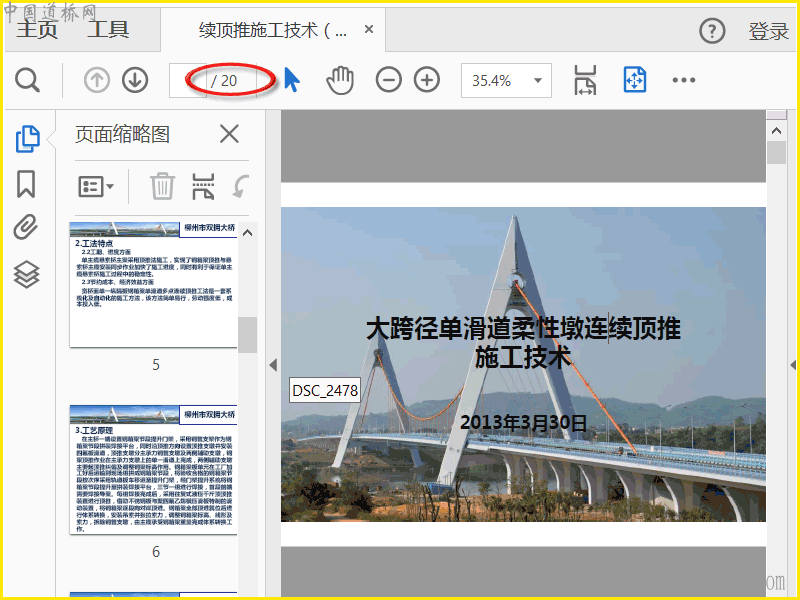
Task: Collapse left pane with triangle arrow
Action: (x=273, y=365)
